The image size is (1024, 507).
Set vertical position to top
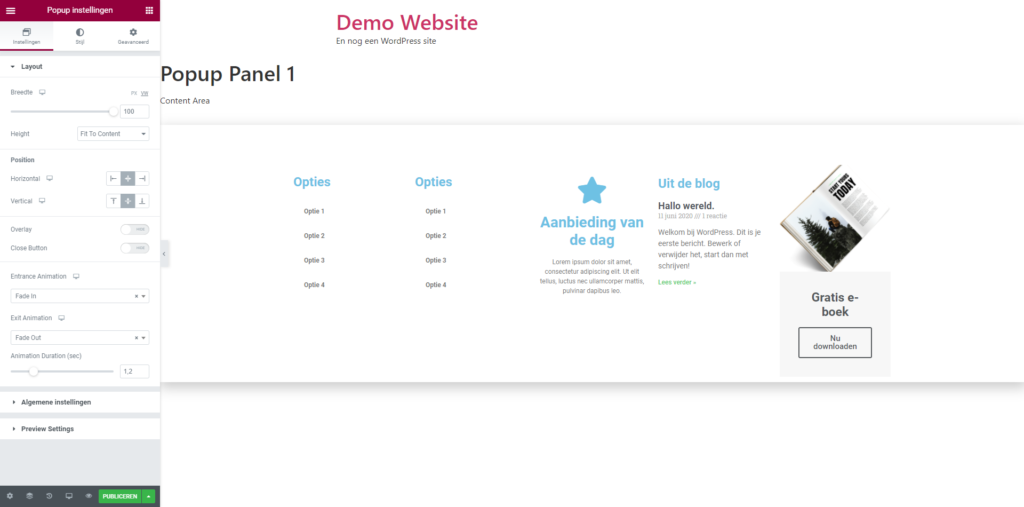pos(114,201)
